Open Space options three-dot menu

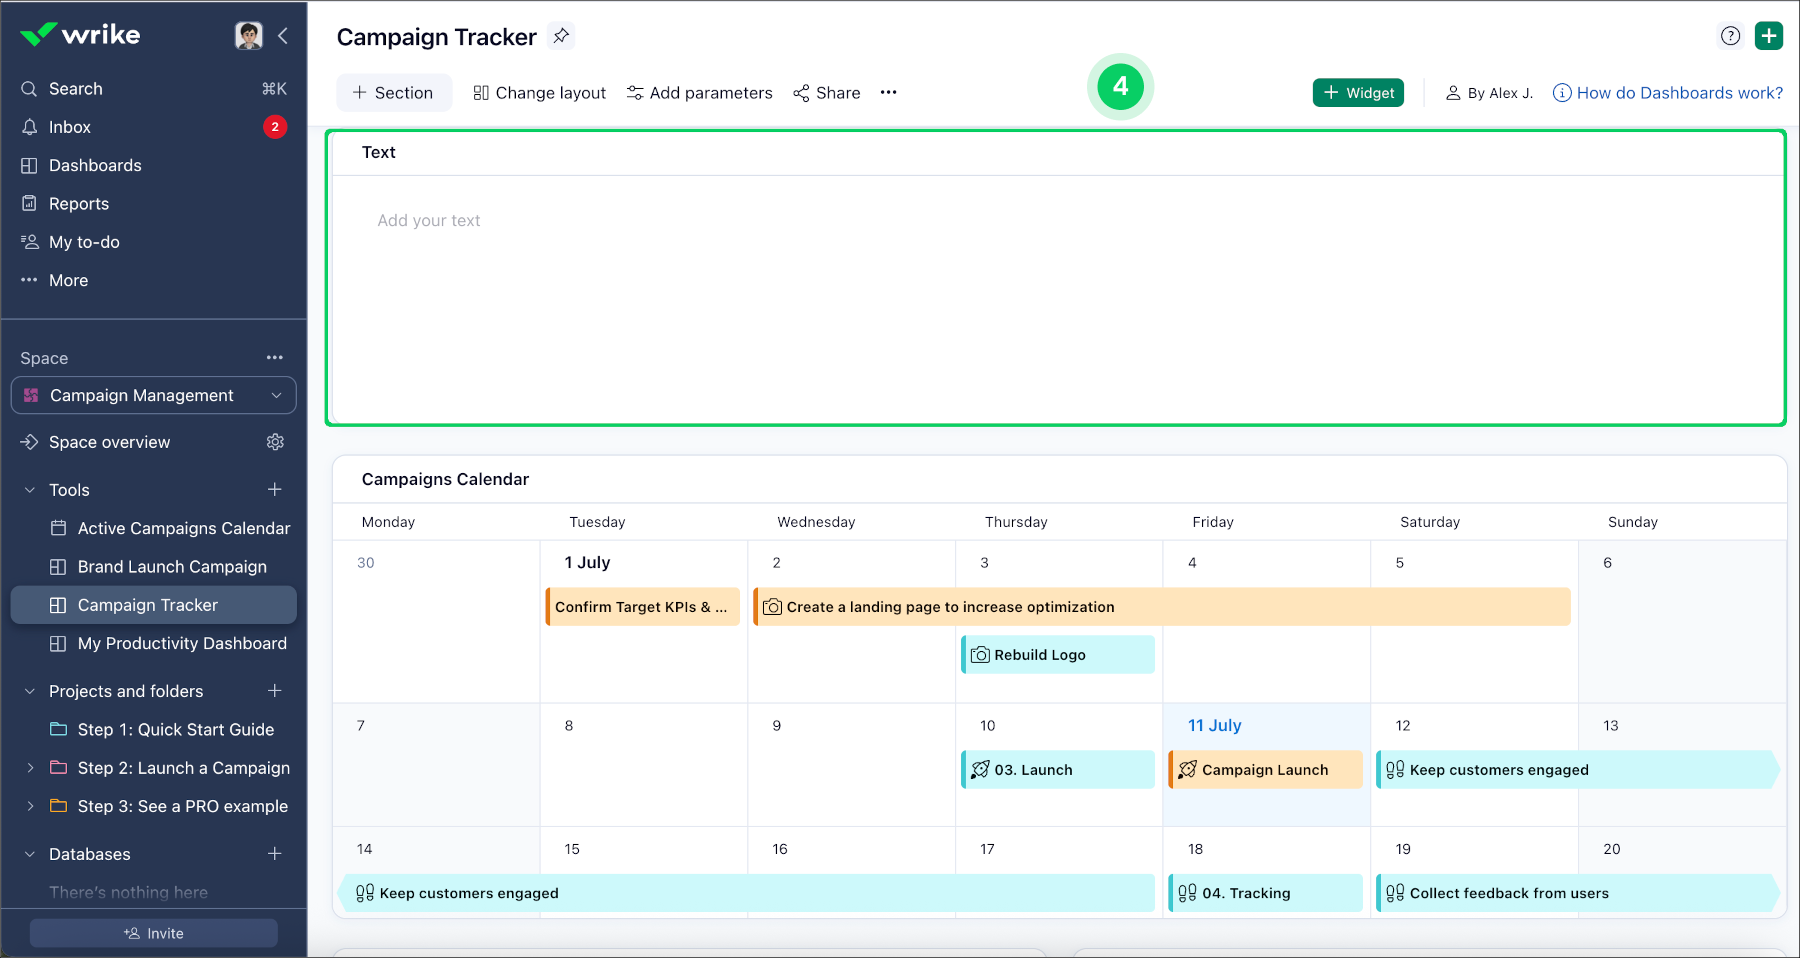(x=275, y=358)
